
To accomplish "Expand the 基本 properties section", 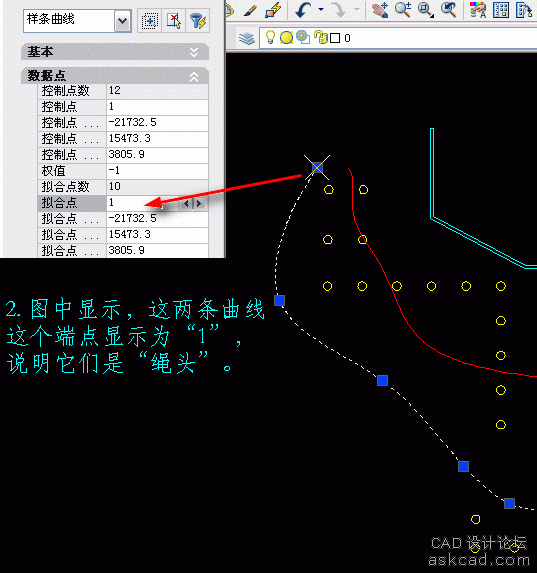I will point(194,52).
